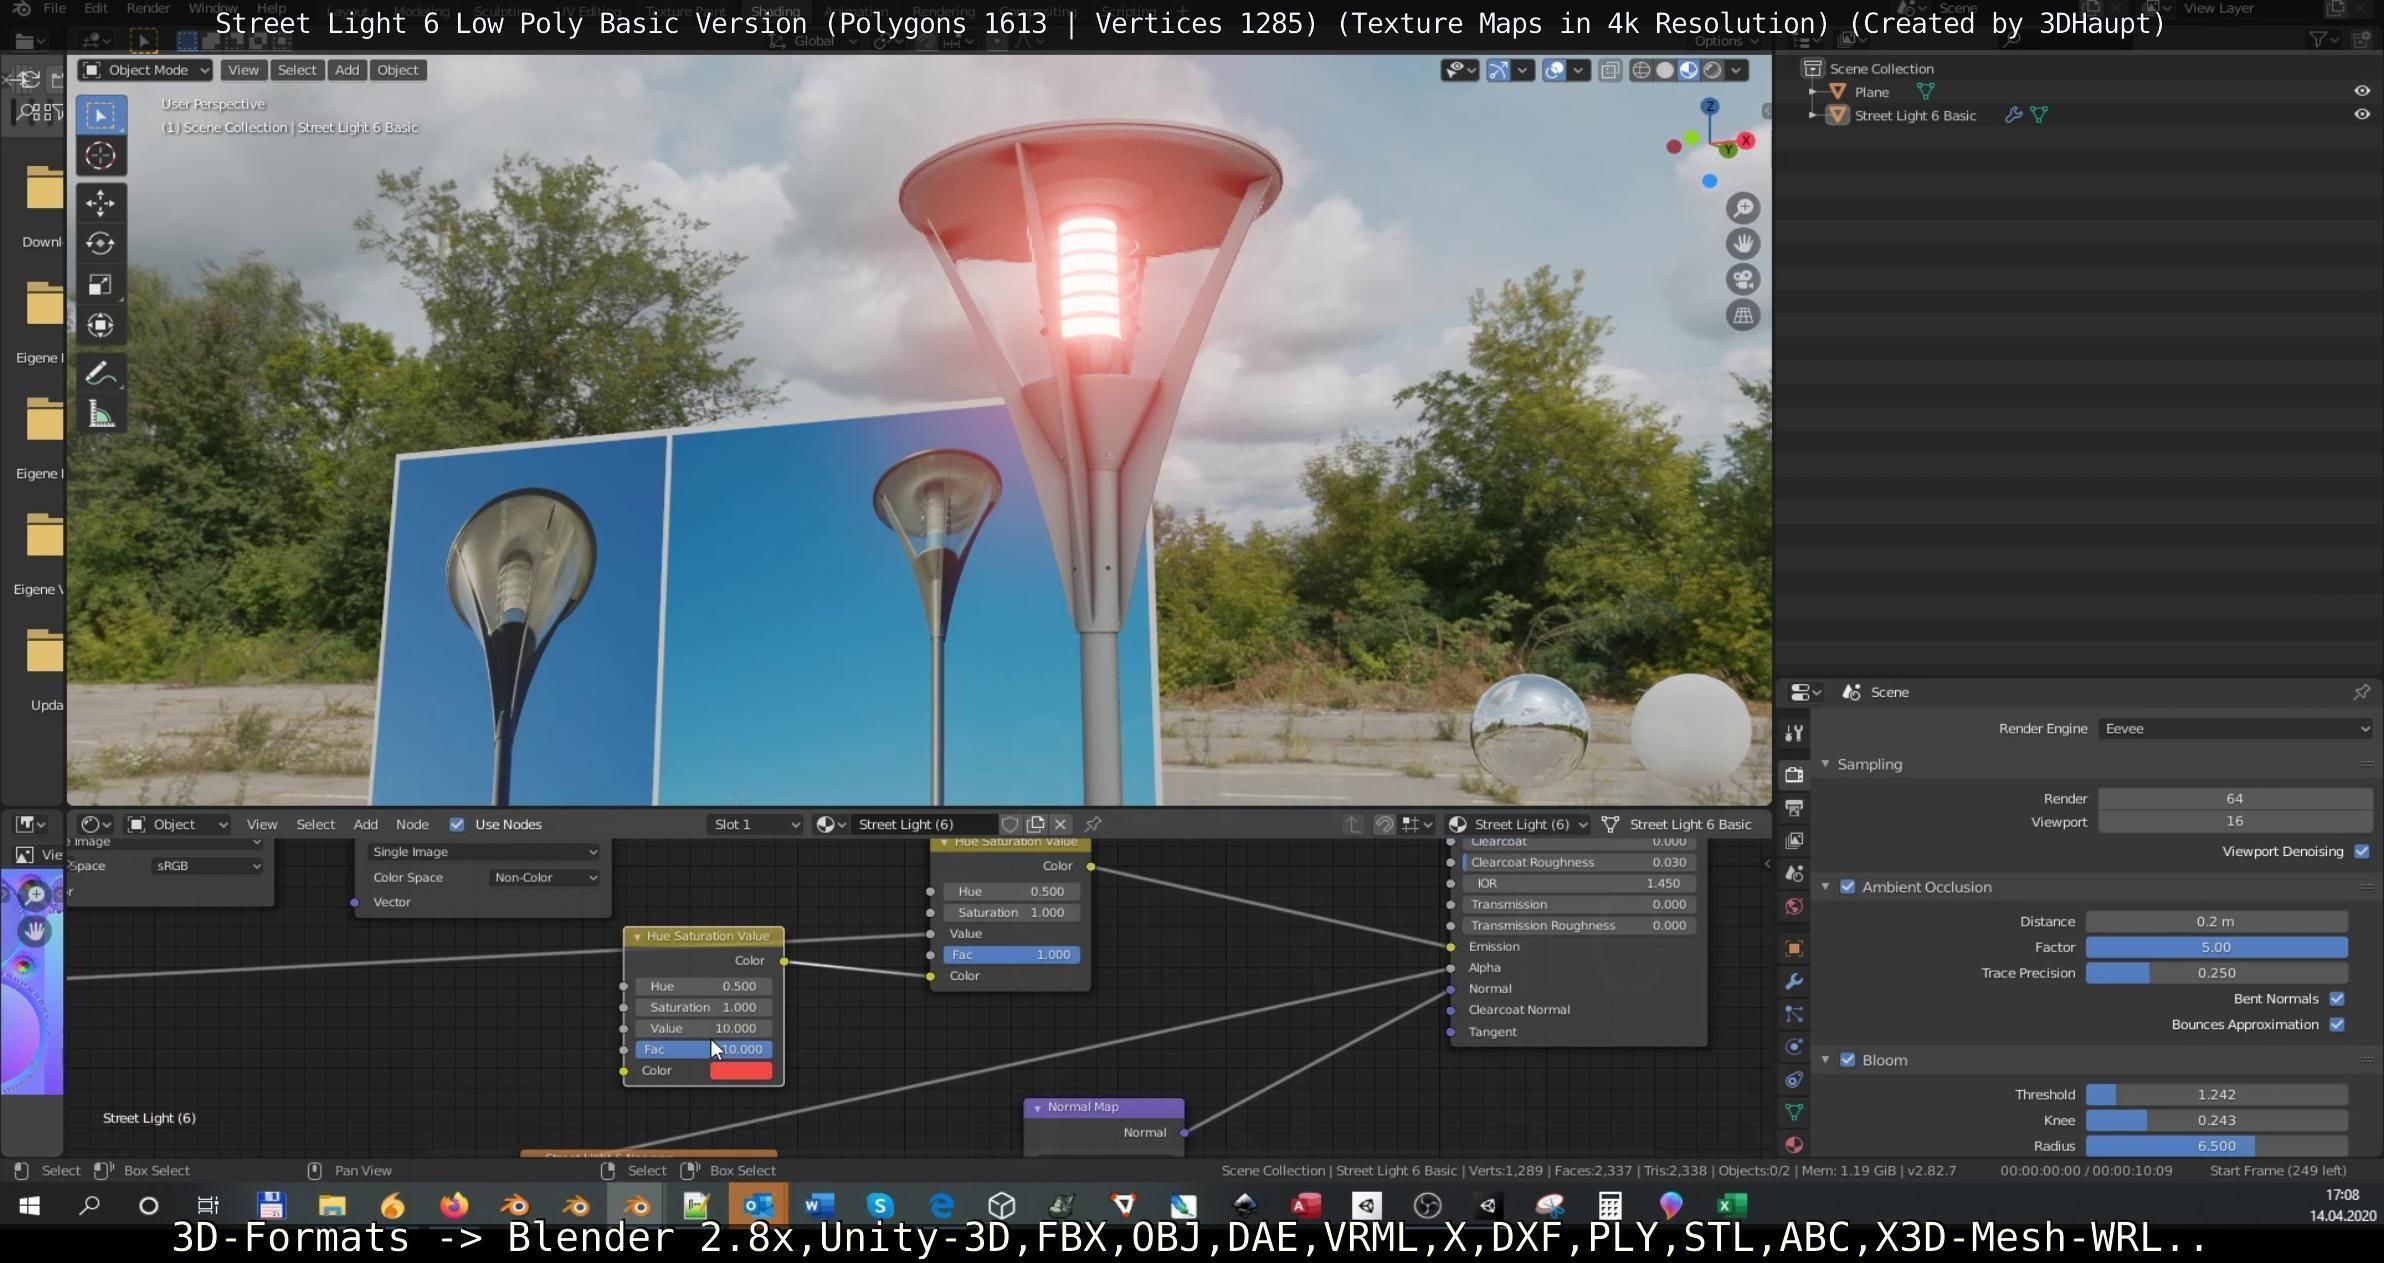The image size is (2384, 1263).
Task: Open the Render Engine Eevee dropdown
Action: [2235, 729]
